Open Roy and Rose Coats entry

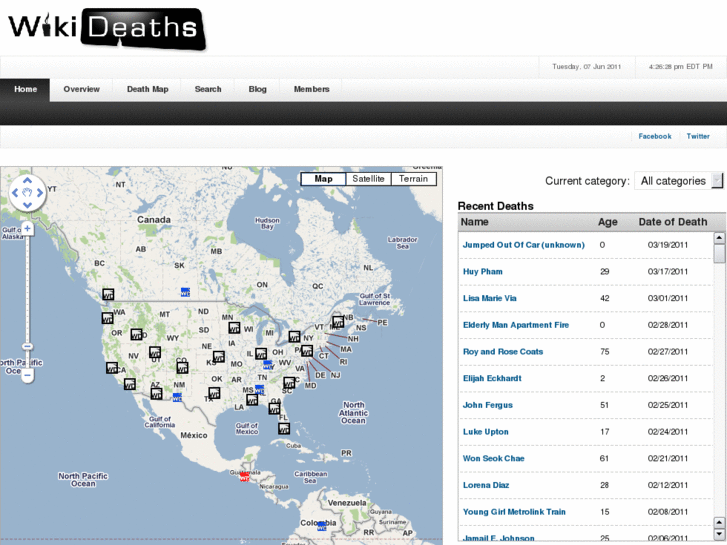click(x=503, y=352)
